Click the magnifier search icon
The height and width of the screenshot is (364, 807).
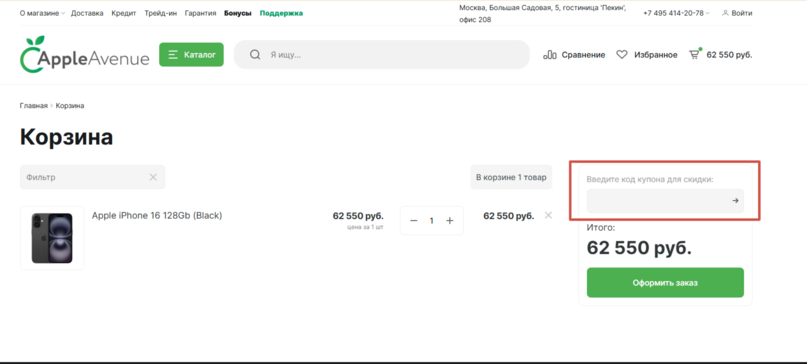pos(255,55)
